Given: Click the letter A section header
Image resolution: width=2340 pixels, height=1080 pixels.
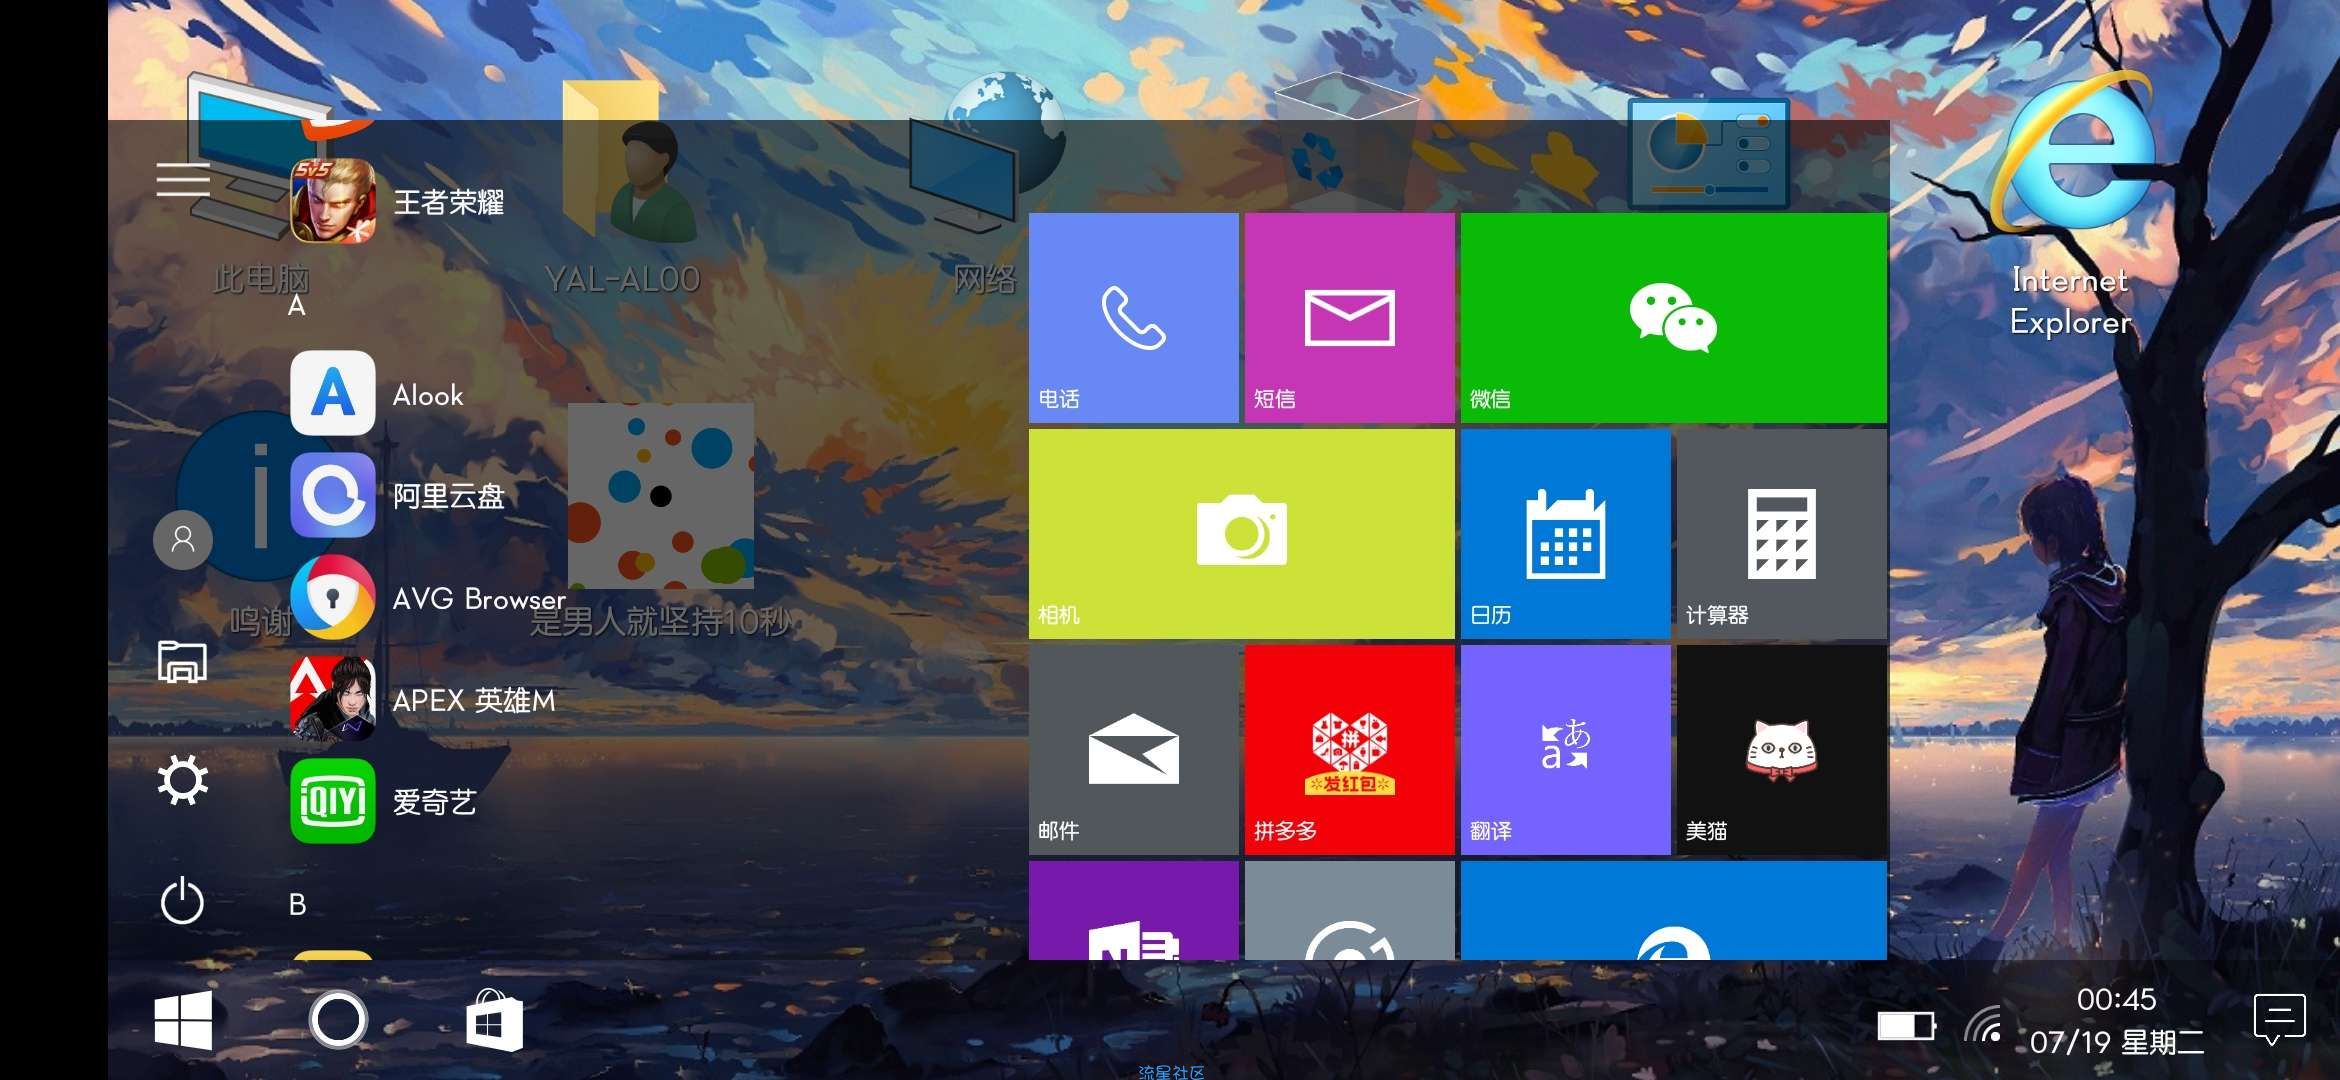Looking at the screenshot, I should click(297, 306).
